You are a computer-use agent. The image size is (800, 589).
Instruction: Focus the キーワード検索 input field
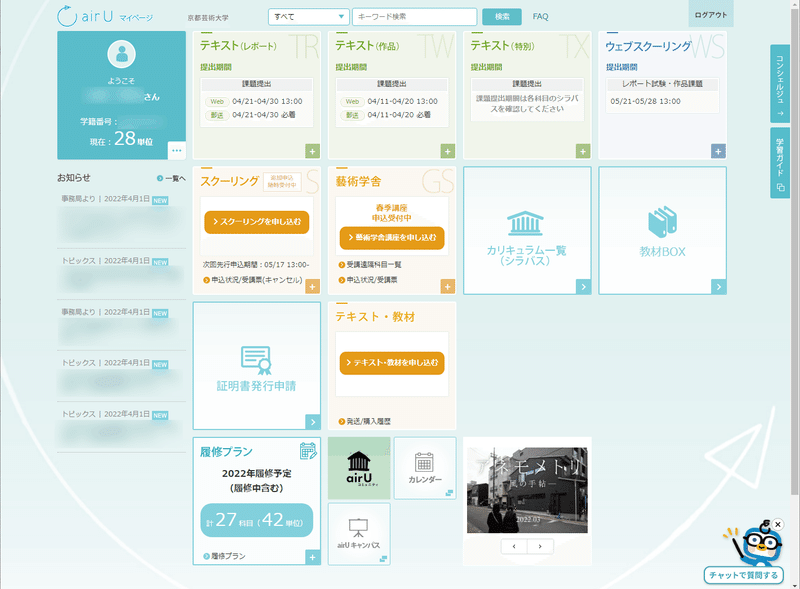[414, 16]
